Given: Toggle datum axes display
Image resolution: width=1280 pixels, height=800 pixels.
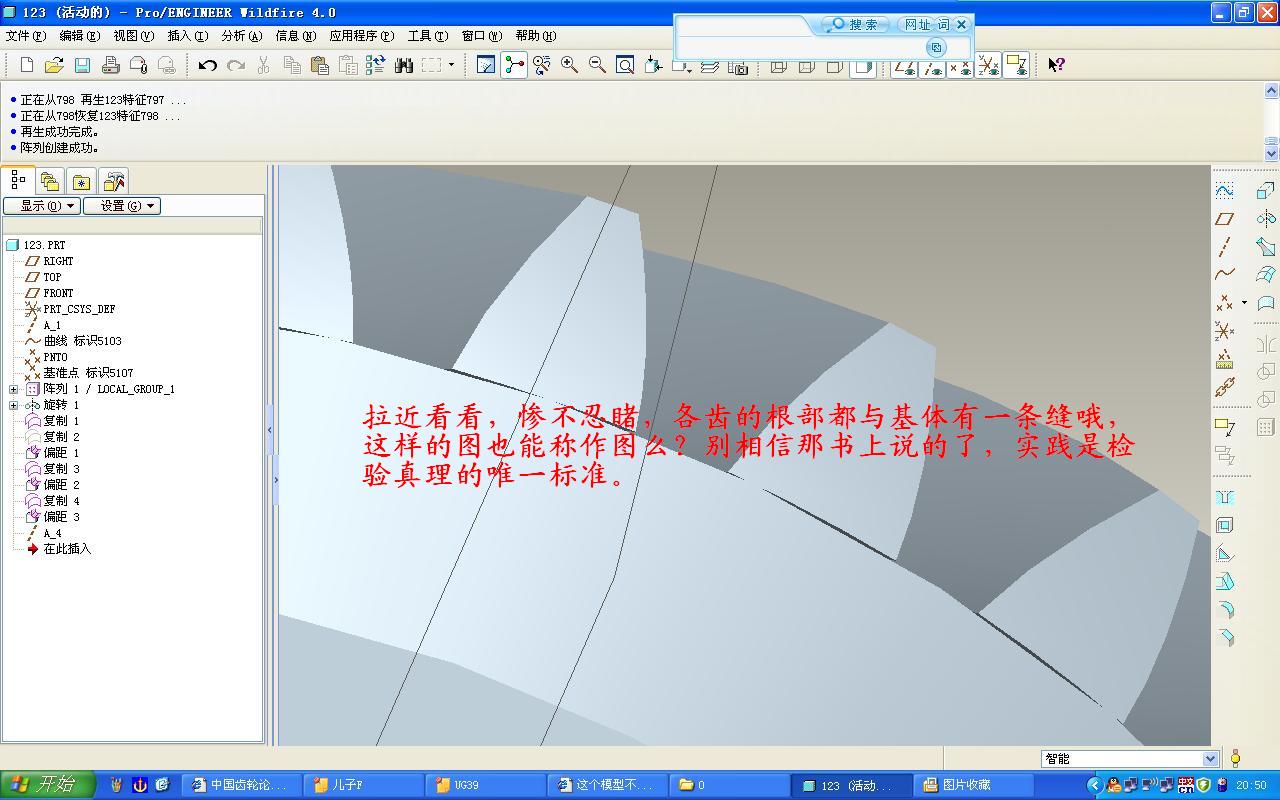Looking at the screenshot, I should pos(932,66).
